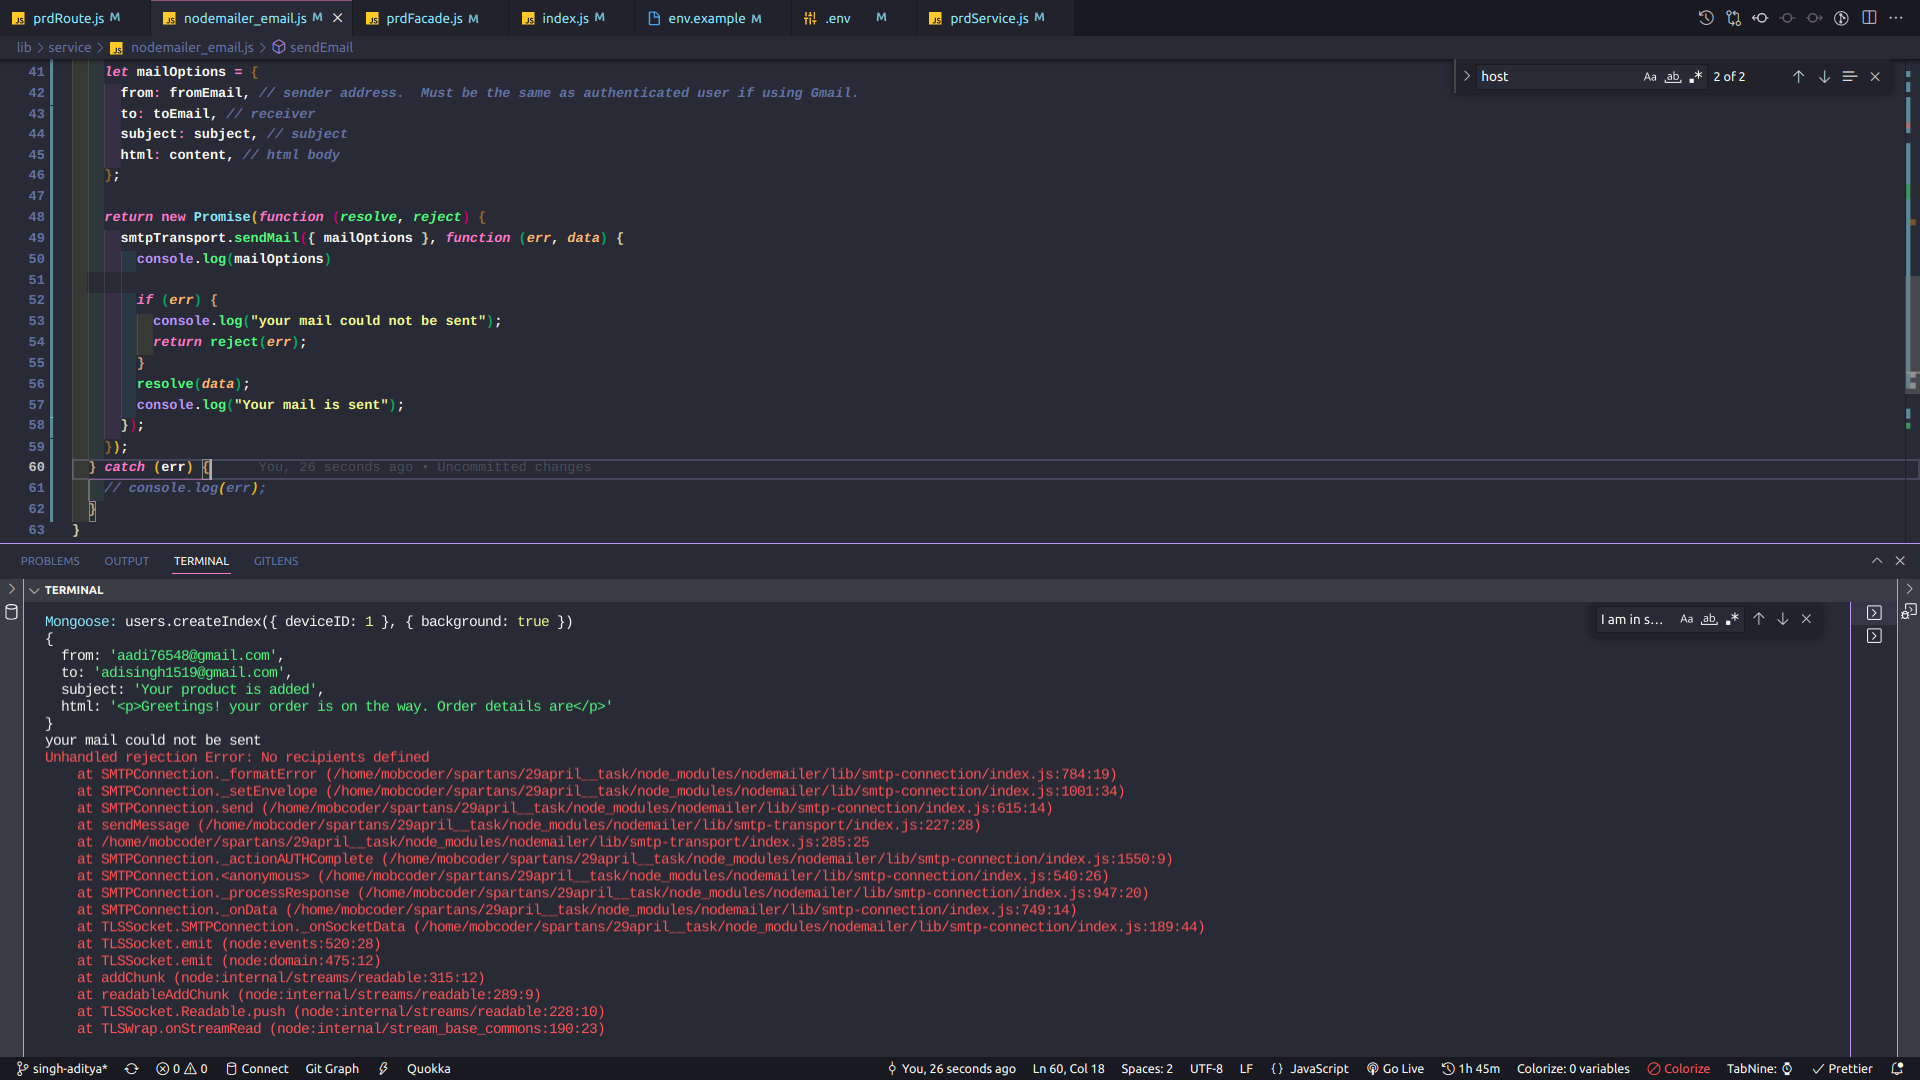
Task: Click the match case icon in search bar
Action: 1648,76
